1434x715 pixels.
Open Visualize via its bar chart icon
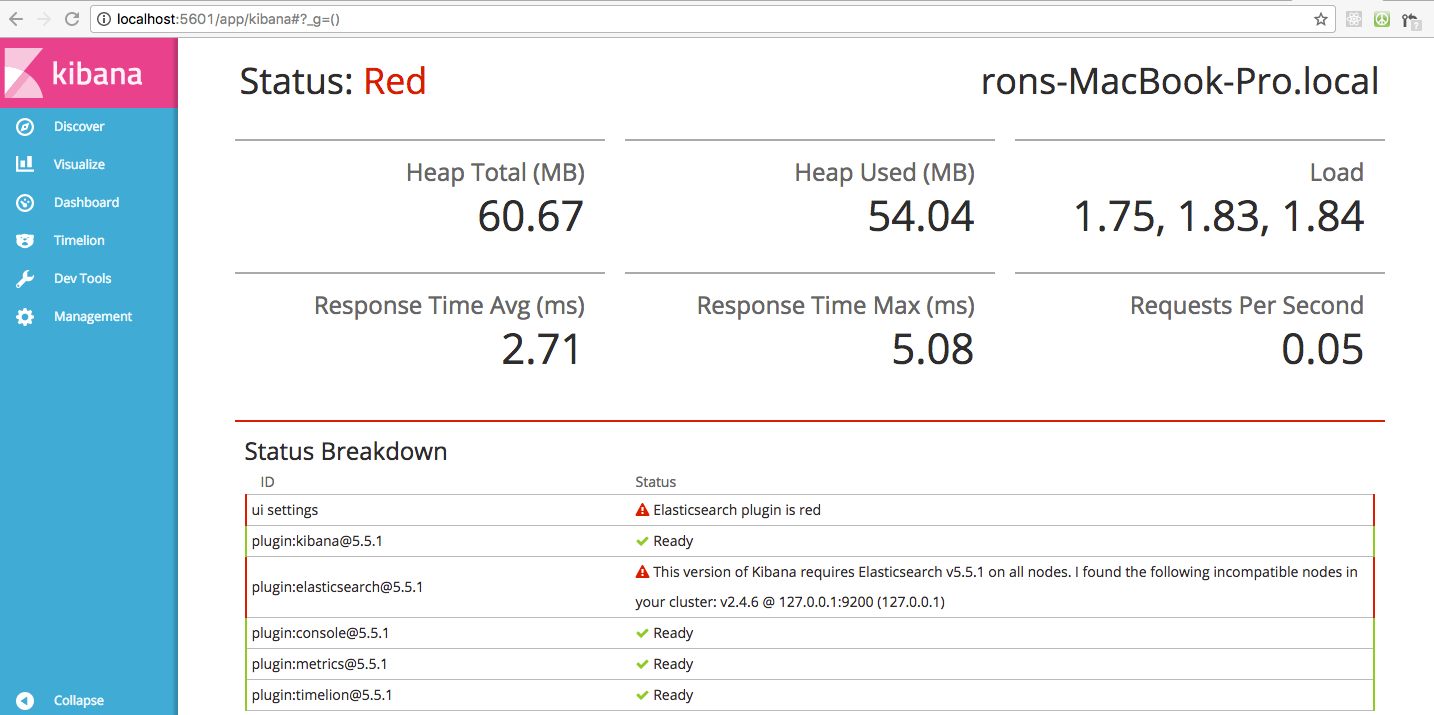25,165
